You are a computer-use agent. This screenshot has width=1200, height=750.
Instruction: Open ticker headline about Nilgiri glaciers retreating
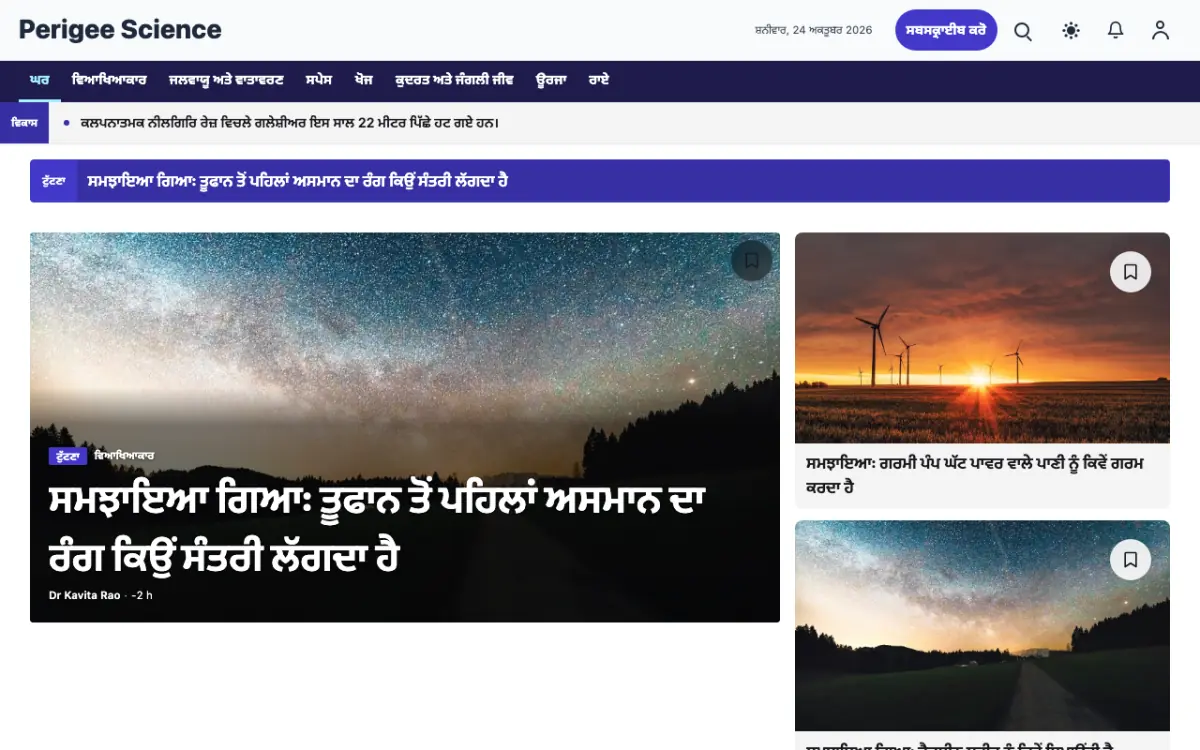click(x=289, y=123)
